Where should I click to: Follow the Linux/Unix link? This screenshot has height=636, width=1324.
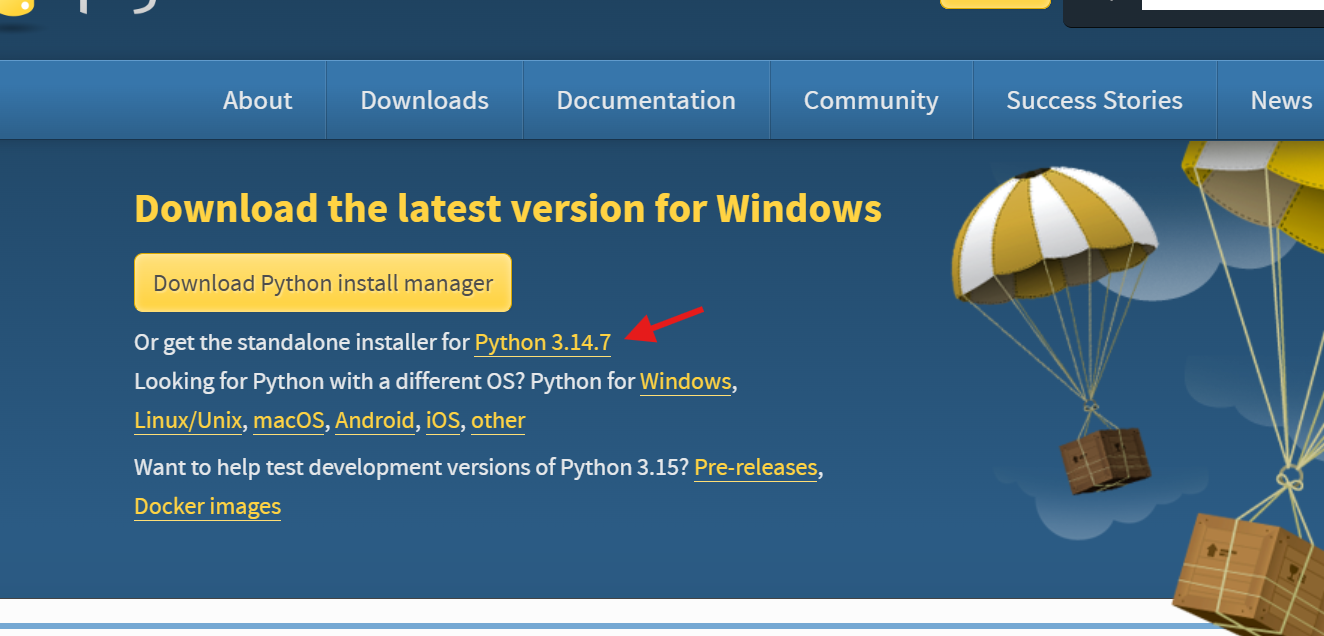(188, 420)
